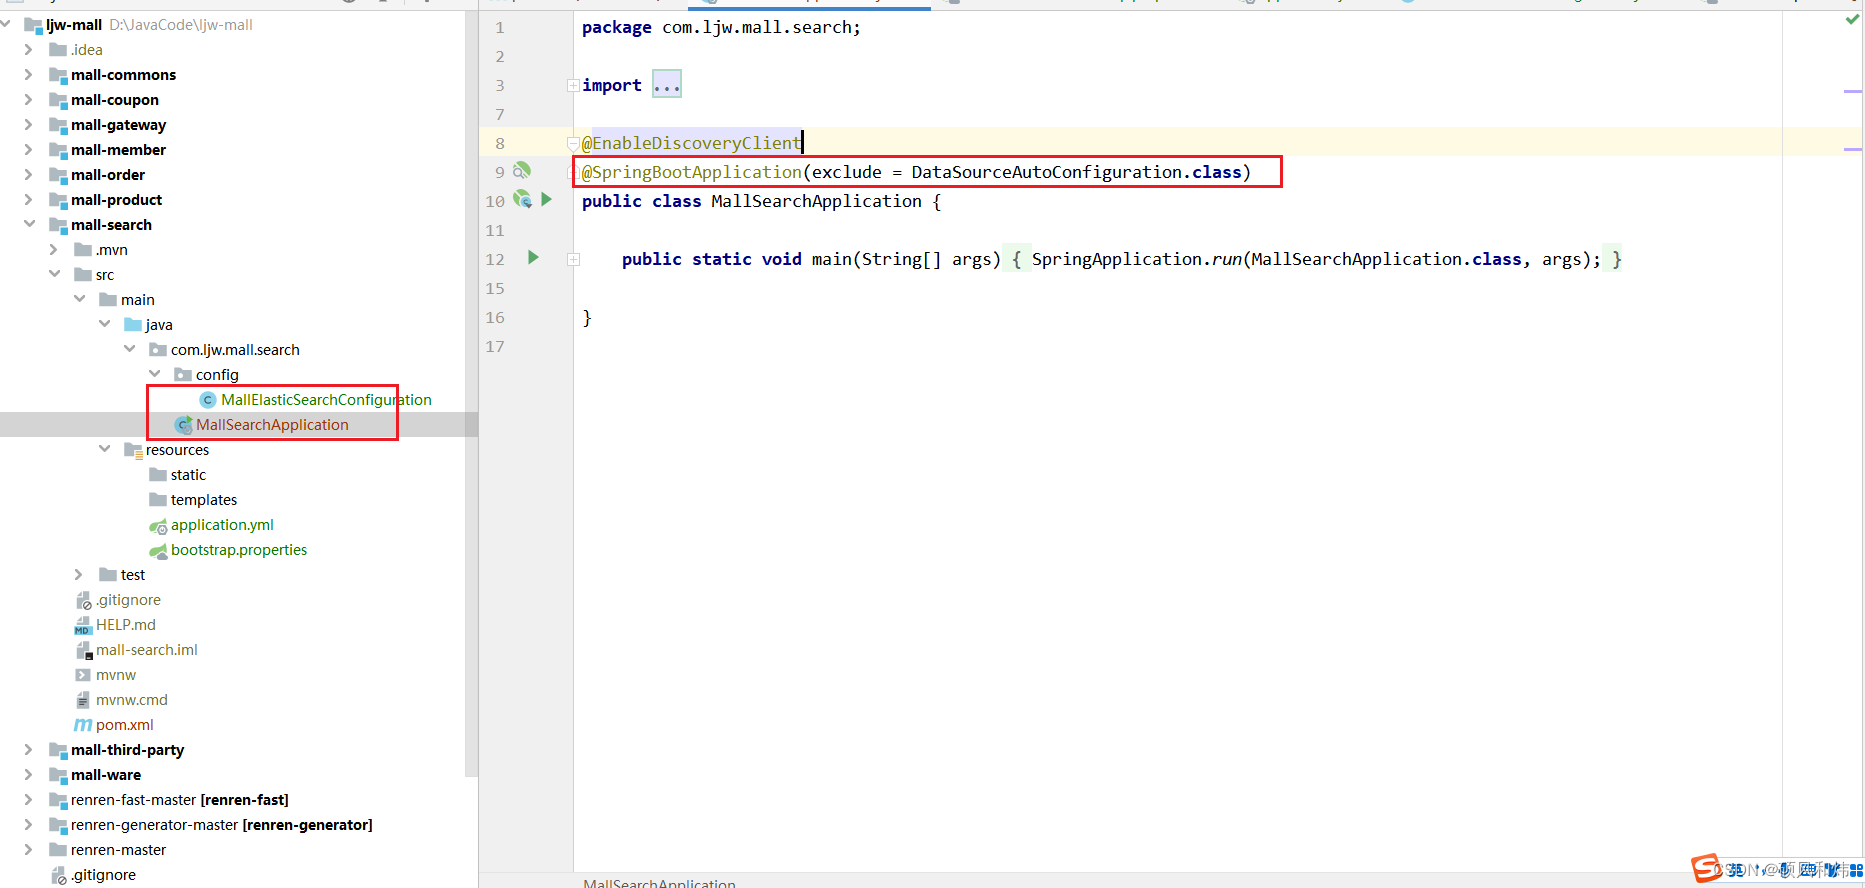Expand the mall-gateway module arrow
The height and width of the screenshot is (888, 1865).
29,125
